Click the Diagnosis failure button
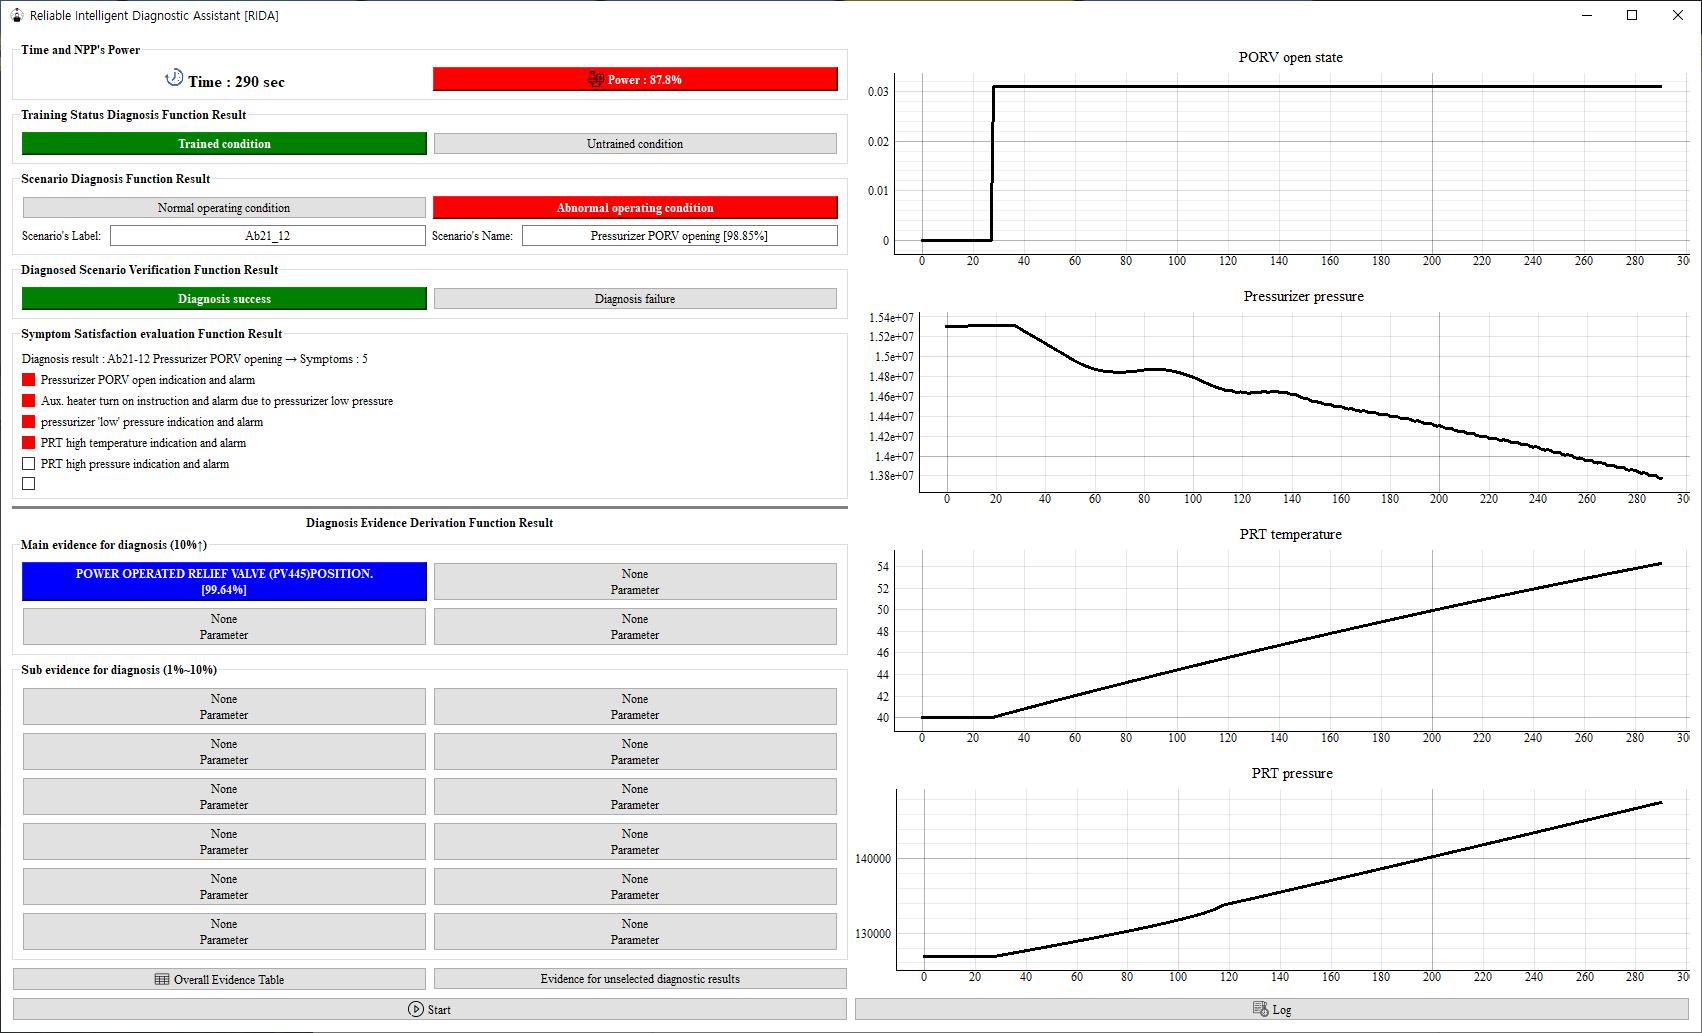1702x1033 pixels. tap(635, 298)
